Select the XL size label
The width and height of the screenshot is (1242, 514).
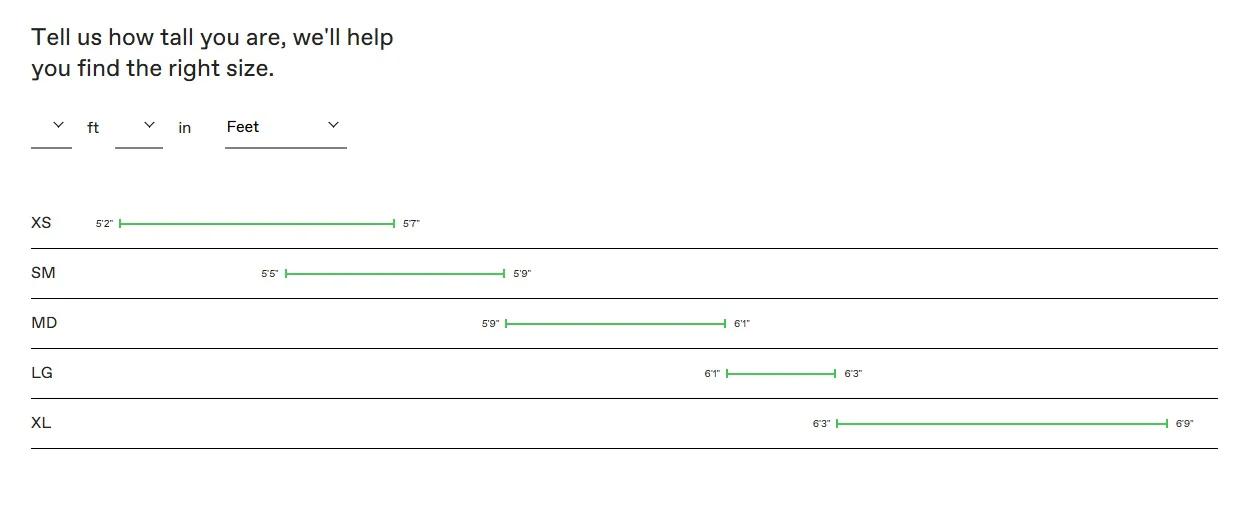click(x=41, y=423)
